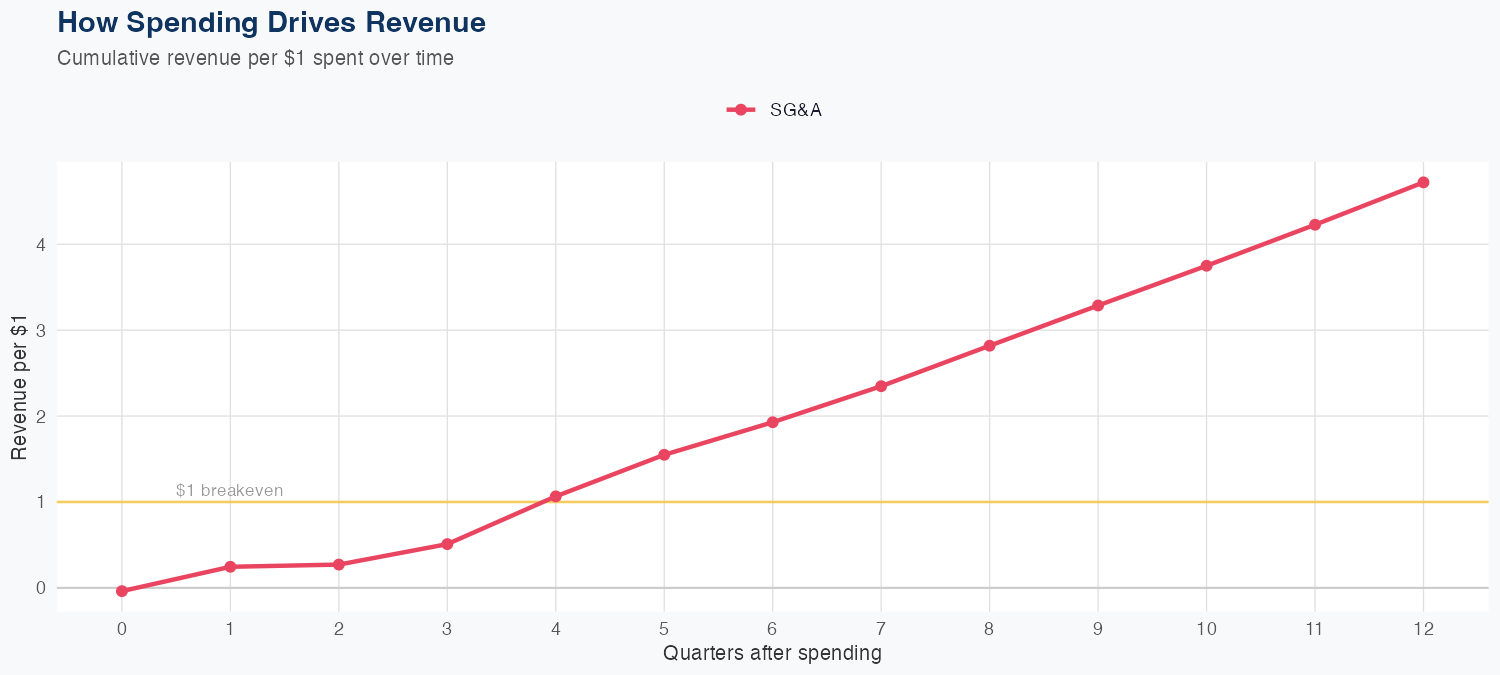Select the data point at quarter 10
Screen dimensions: 1500x675
click(1207, 266)
